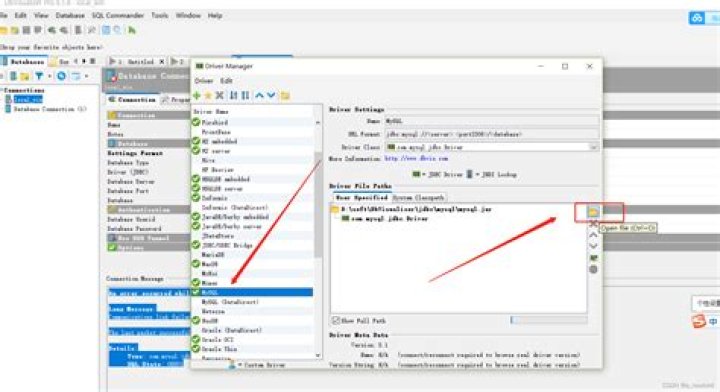The image size is (720, 392).
Task: Click the blue circular refresh icon in Databases panel
Action: point(61,76)
